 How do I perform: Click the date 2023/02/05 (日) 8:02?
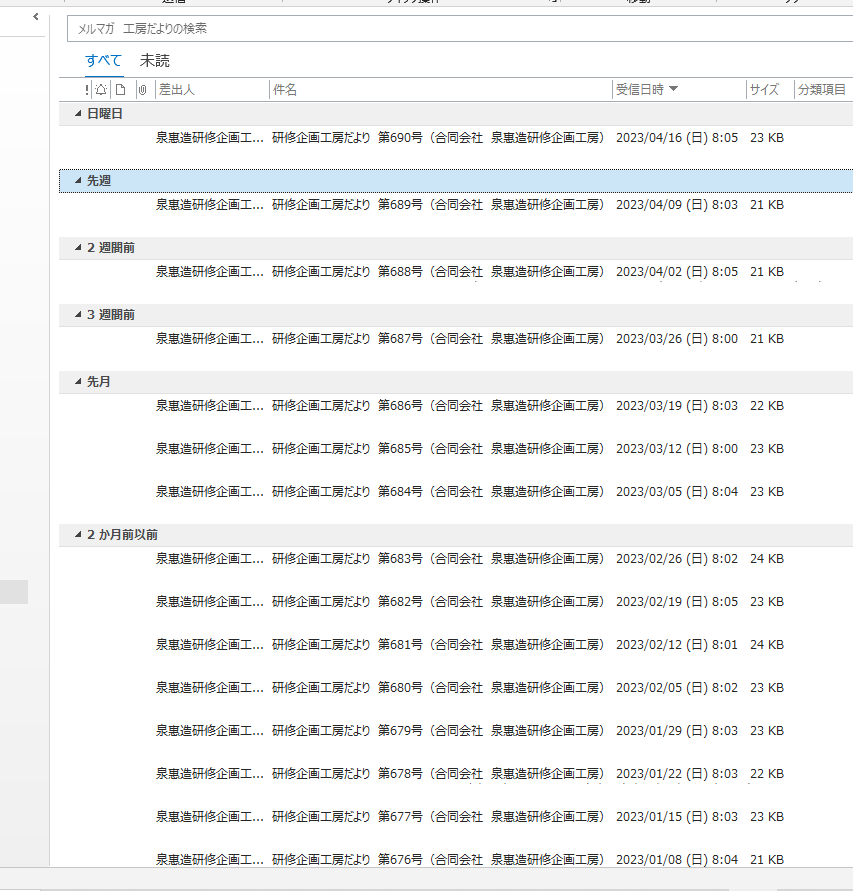677,688
